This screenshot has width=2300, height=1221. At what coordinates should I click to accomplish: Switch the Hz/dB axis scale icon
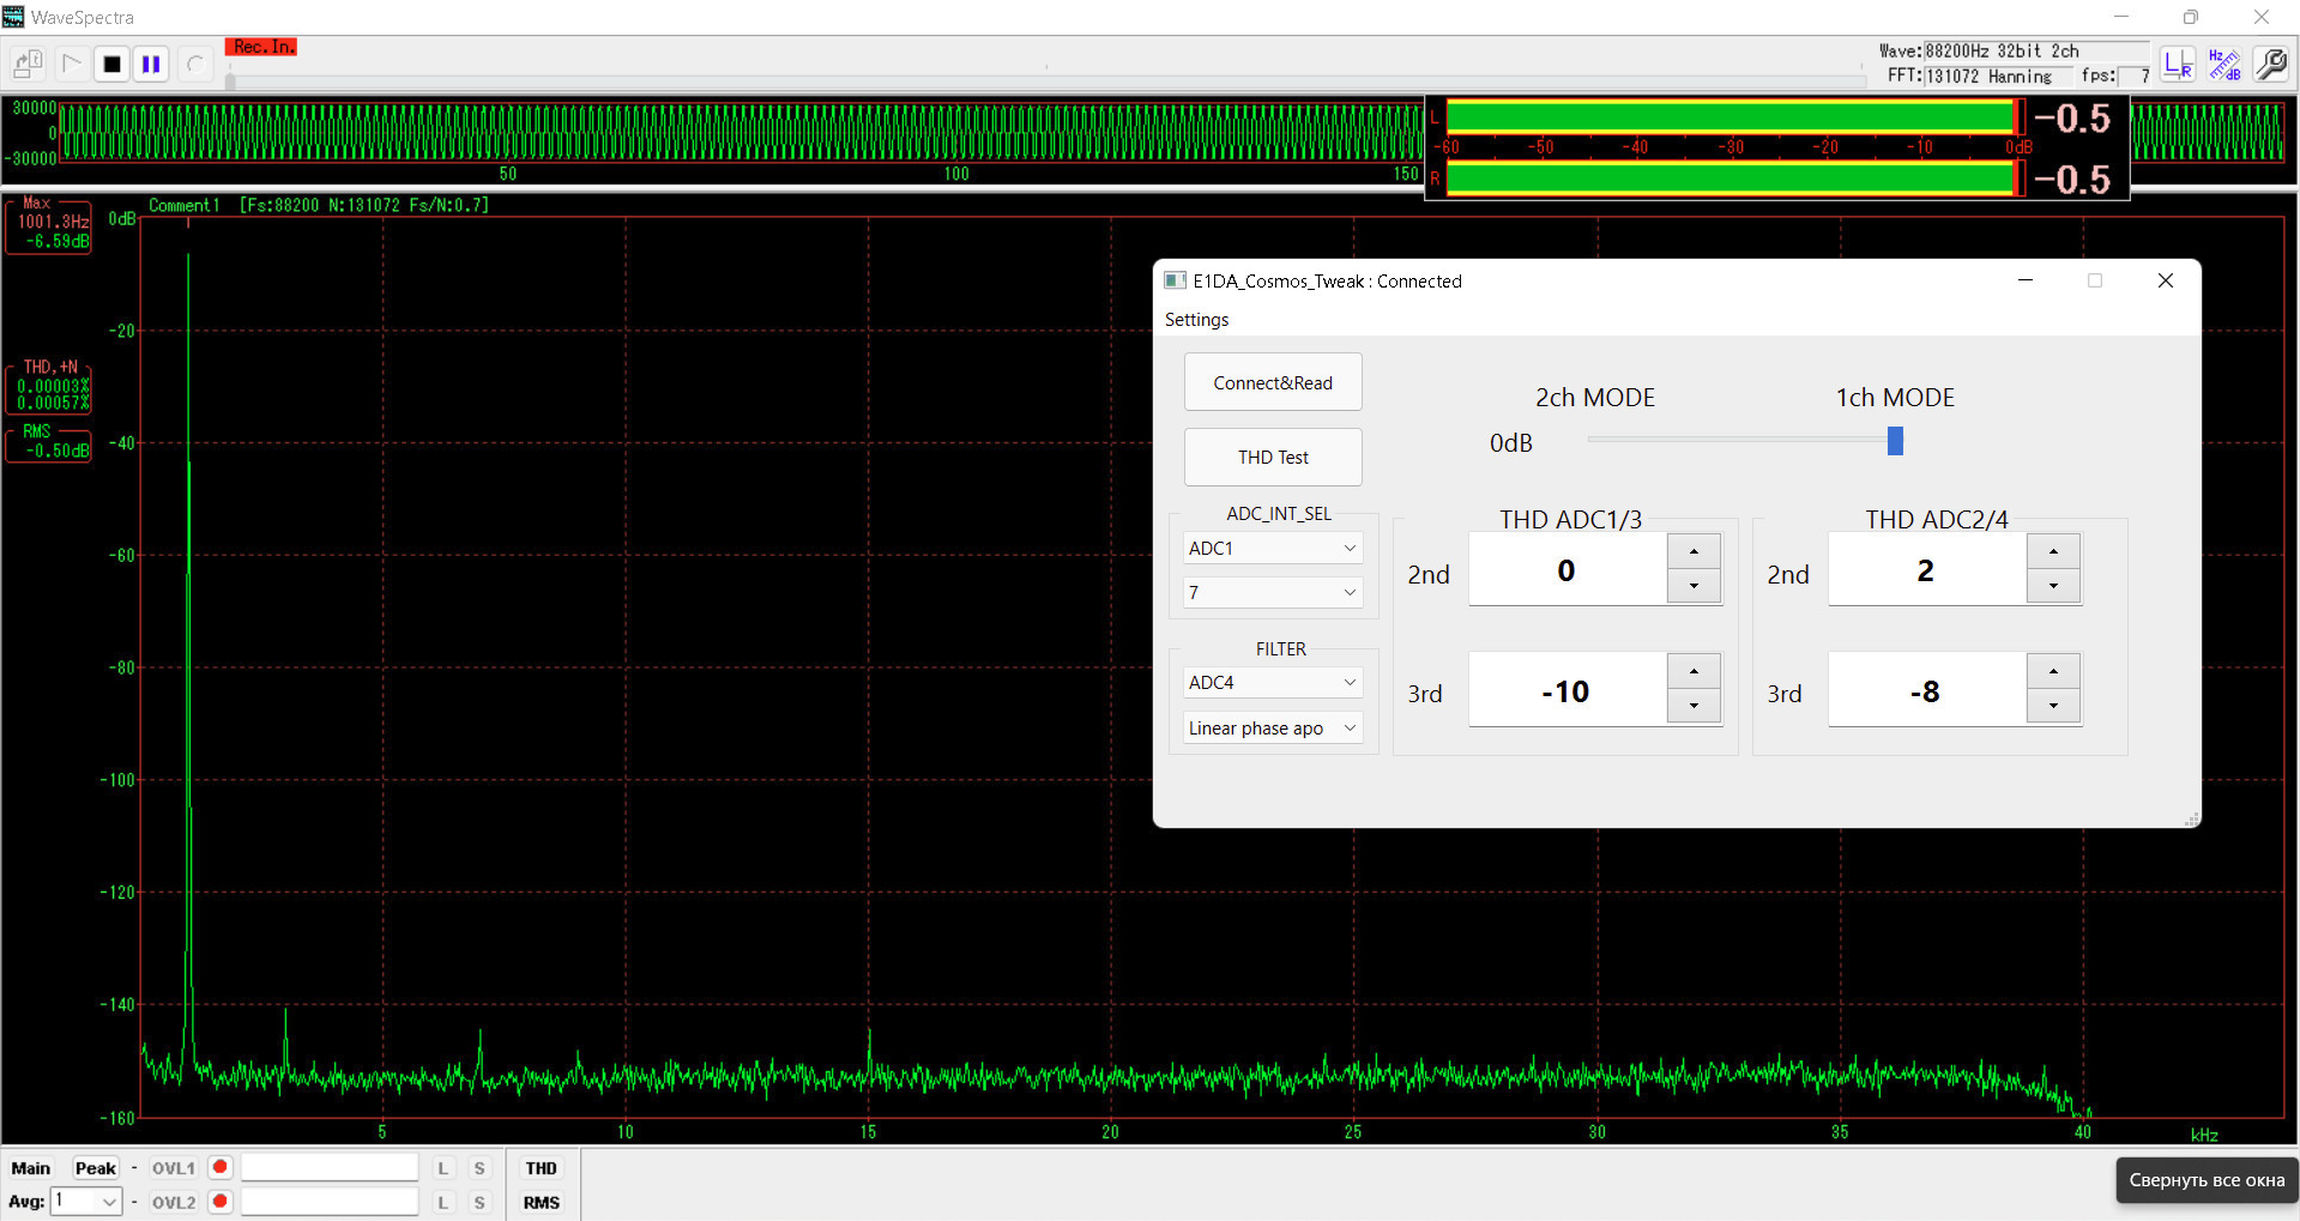[x=2224, y=65]
